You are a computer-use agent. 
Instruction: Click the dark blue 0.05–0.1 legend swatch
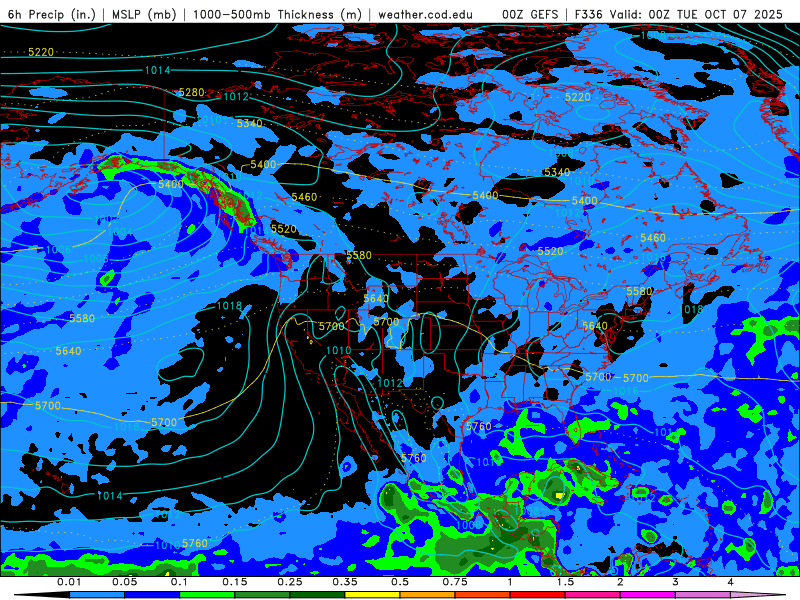152,595
